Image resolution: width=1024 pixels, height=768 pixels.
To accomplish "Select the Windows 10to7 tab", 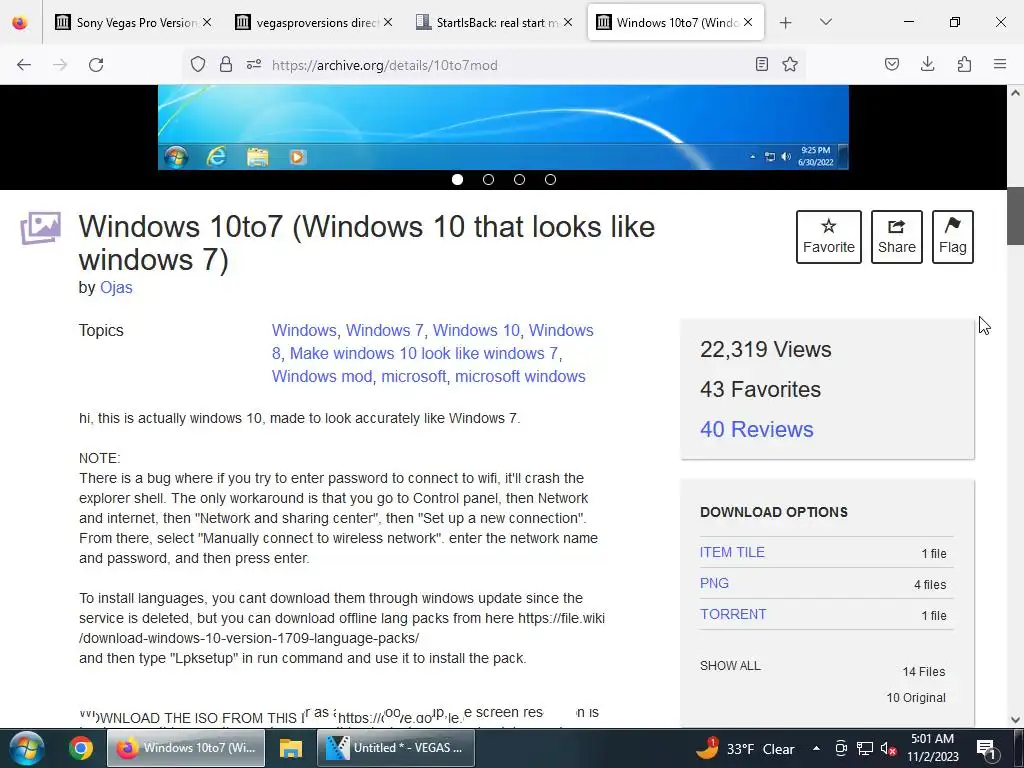I will (x=676, y=23).
